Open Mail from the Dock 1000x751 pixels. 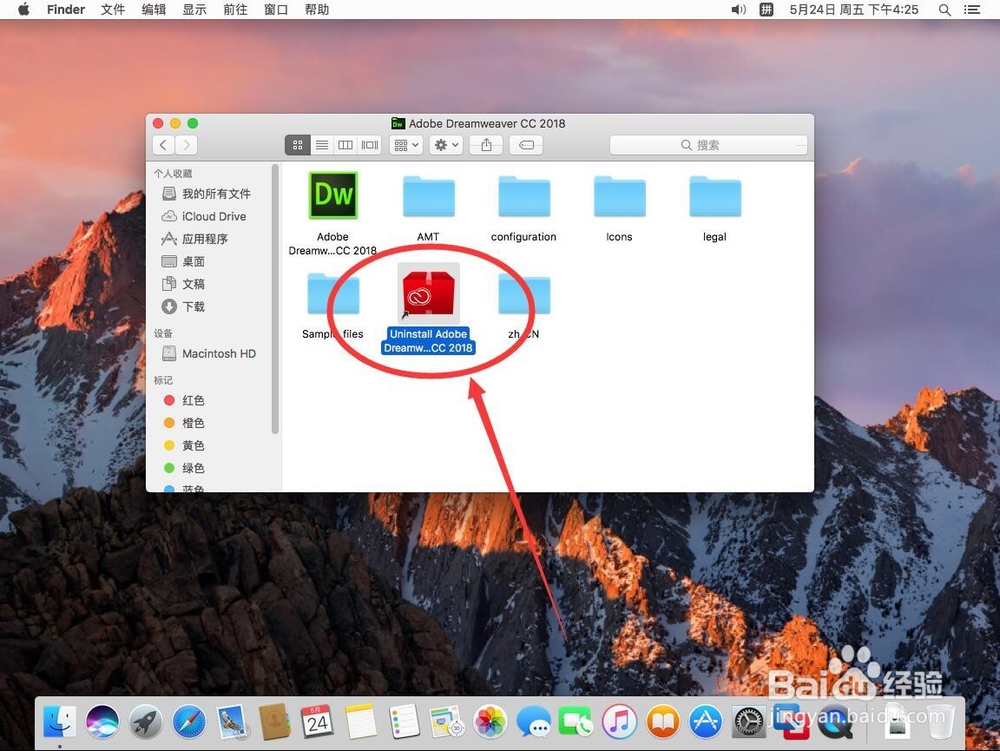(x=232, y=722)
